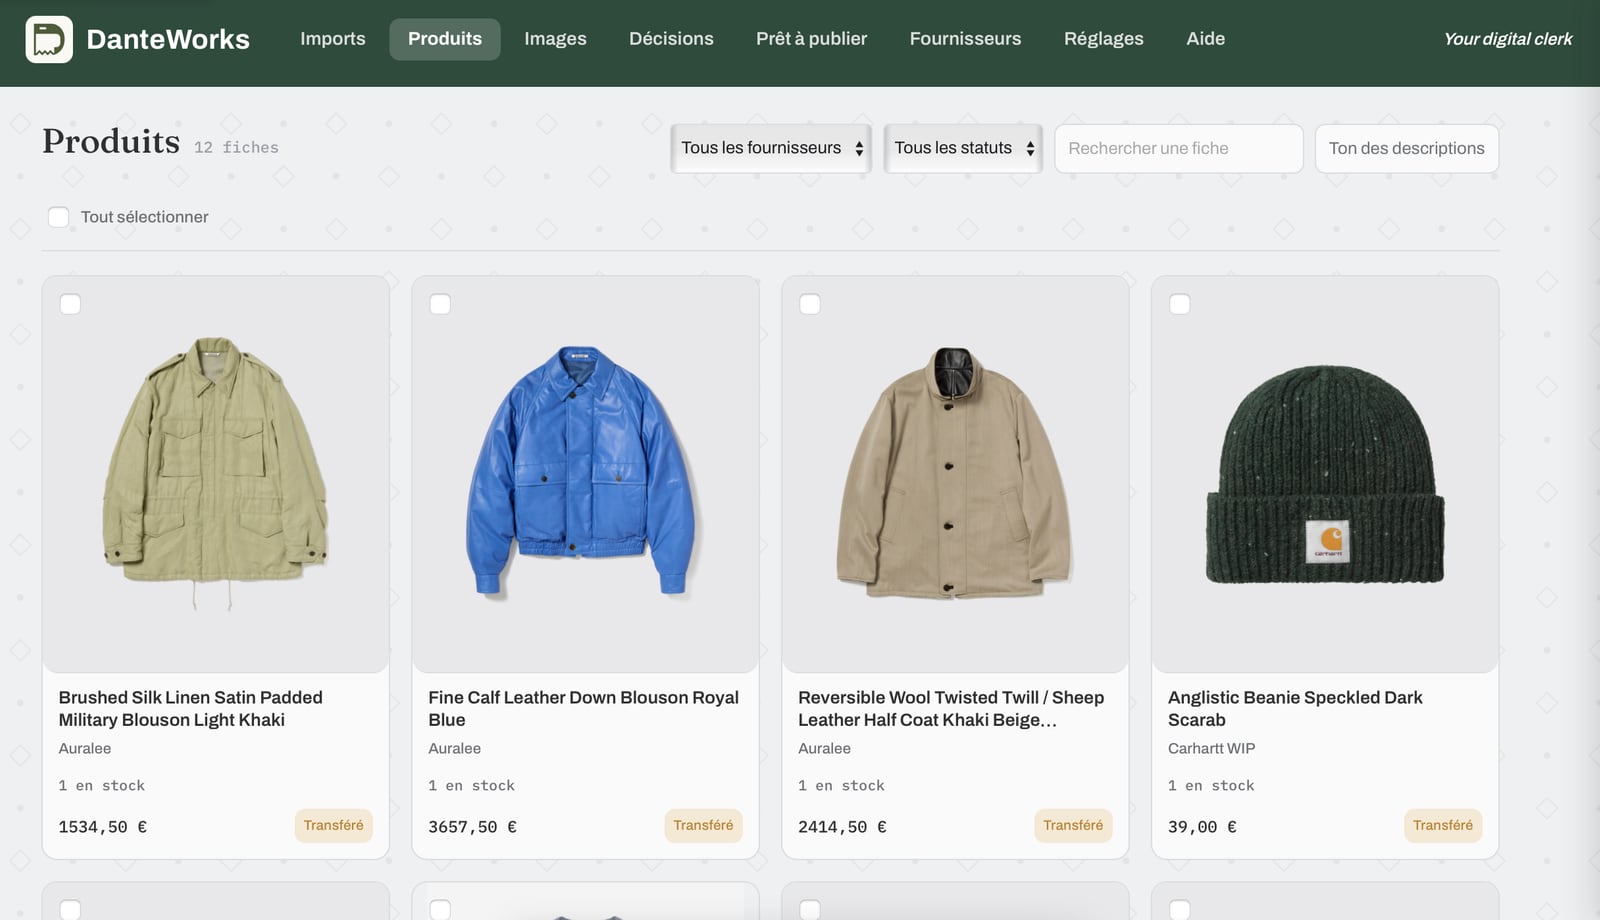Tick the Reversible Wool Half Coat checkbox
This screenshot has height=920, width=1600.
[x=810, y=304]
